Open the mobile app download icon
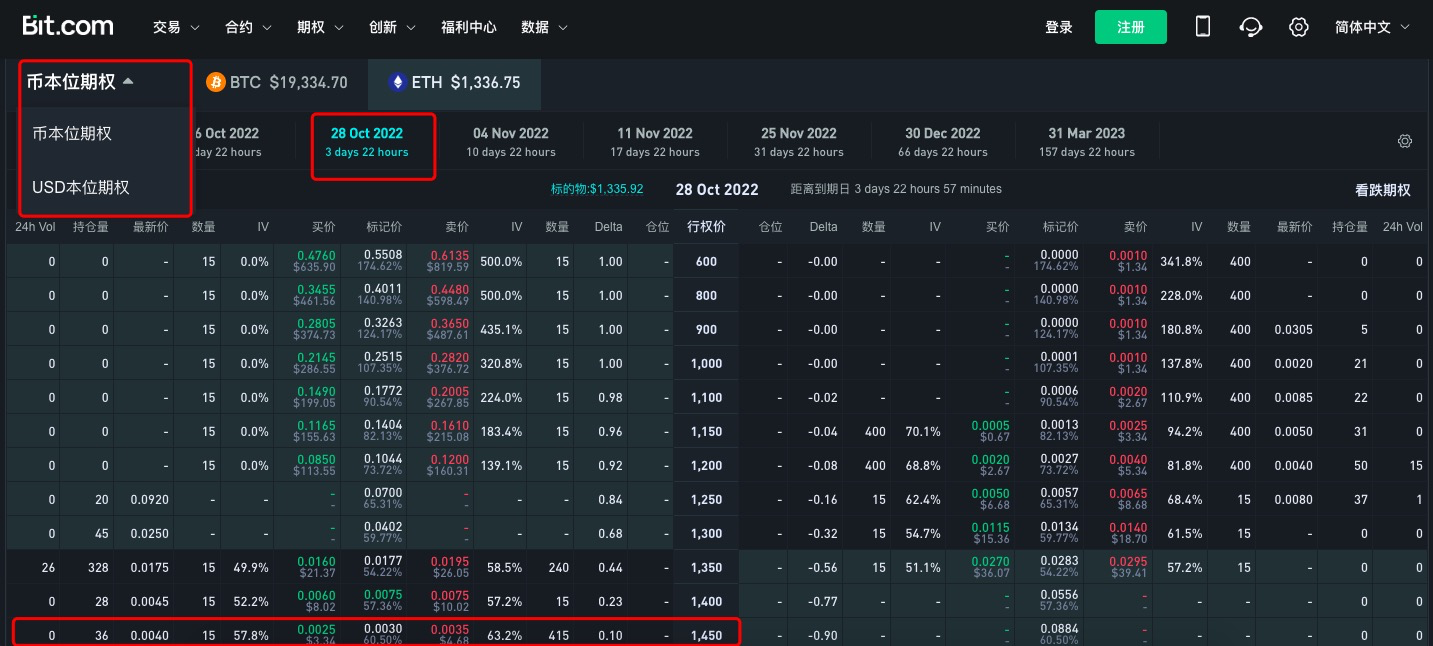Image resolution: width=1433 pixels, height=646 pixels. pyautogui.click(x=1203, y=27)
